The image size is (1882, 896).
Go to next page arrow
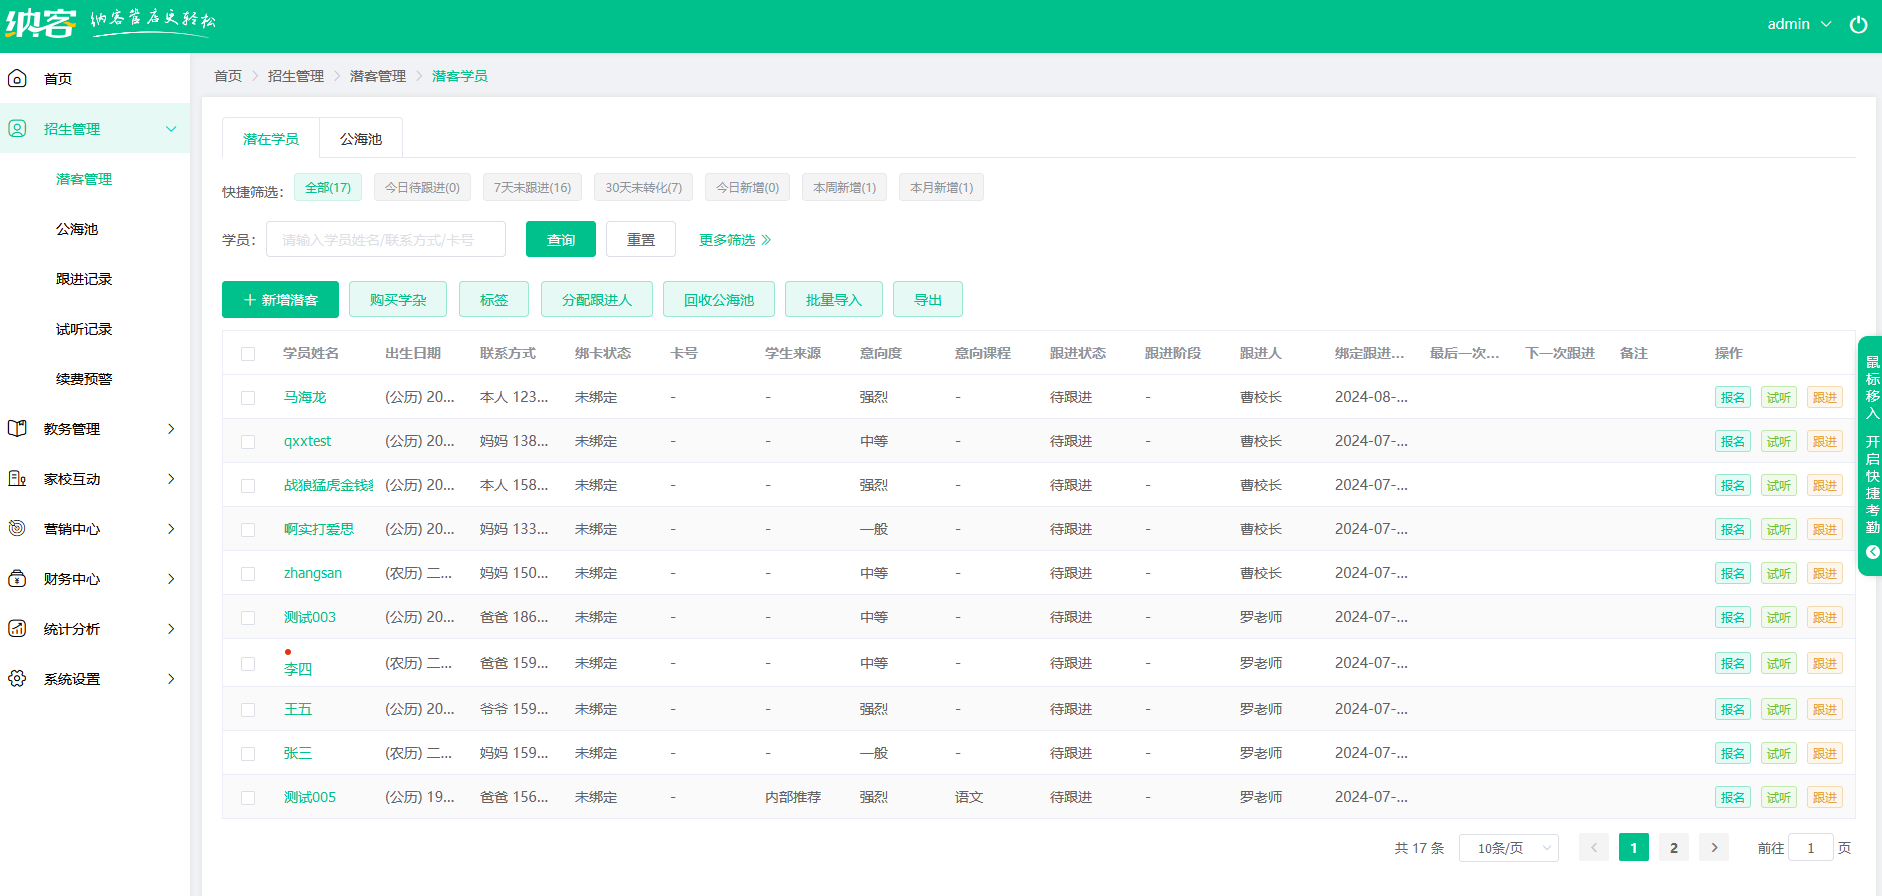[x=1714, y=848]
